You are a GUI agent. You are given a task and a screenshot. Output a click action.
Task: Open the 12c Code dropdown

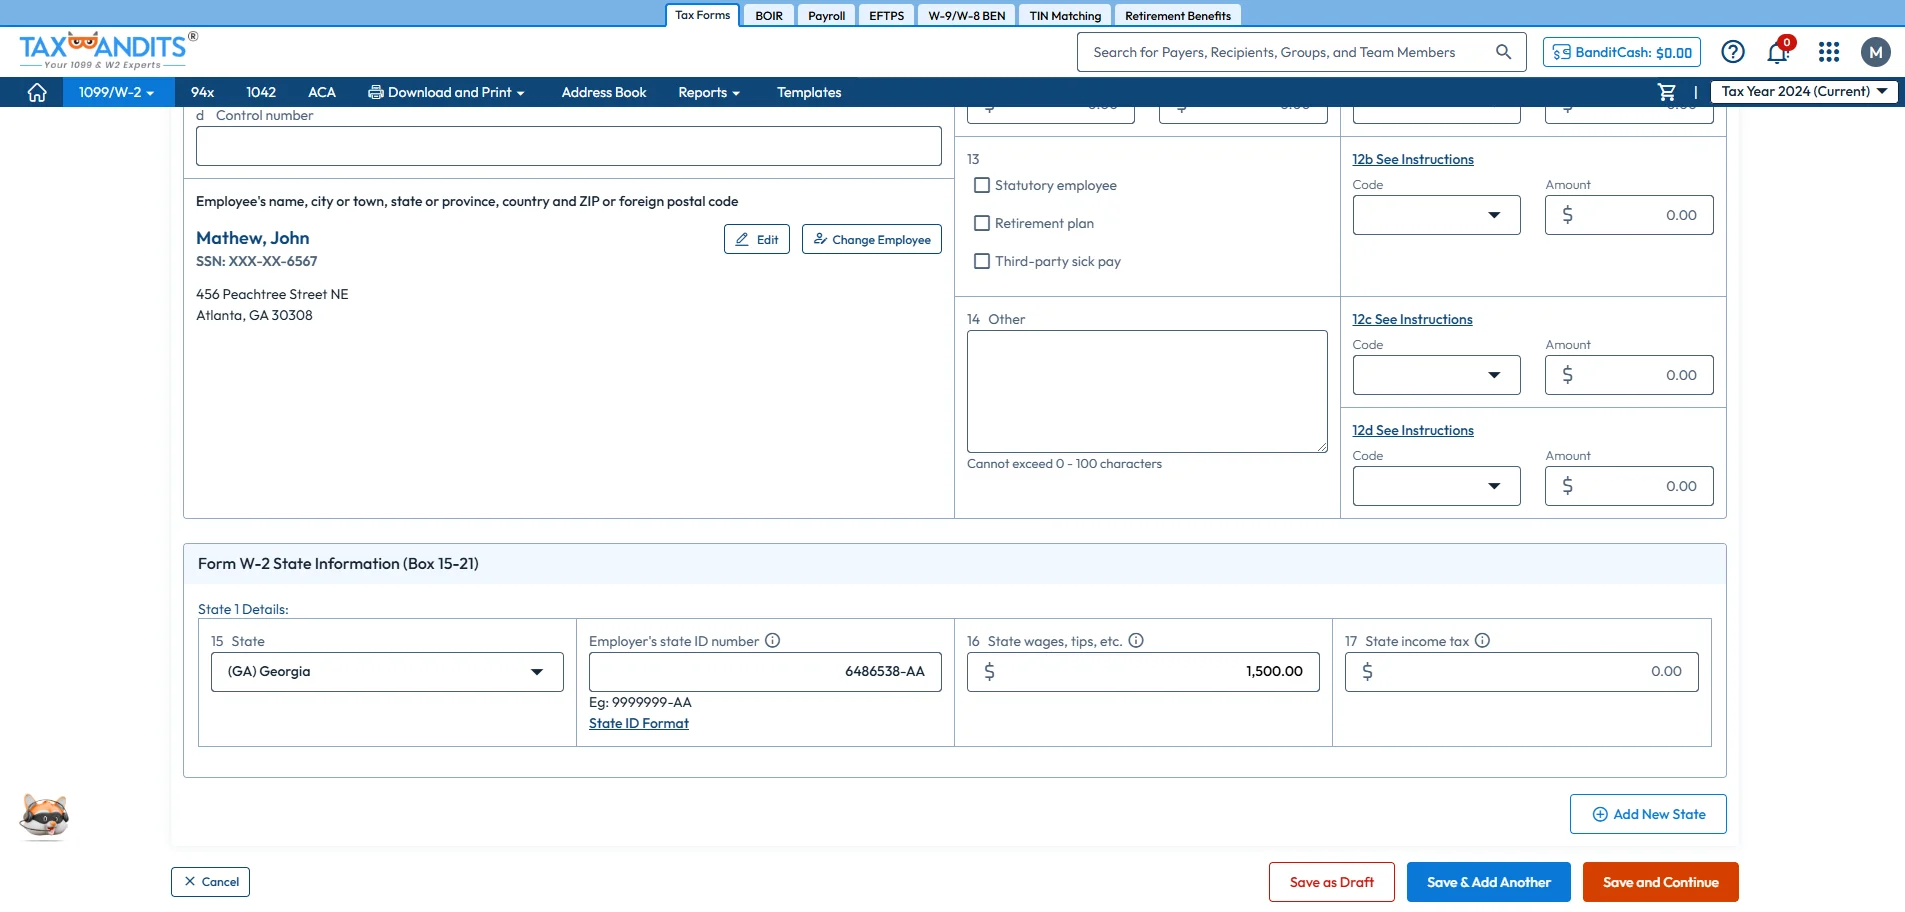(x=1436, y=375)
